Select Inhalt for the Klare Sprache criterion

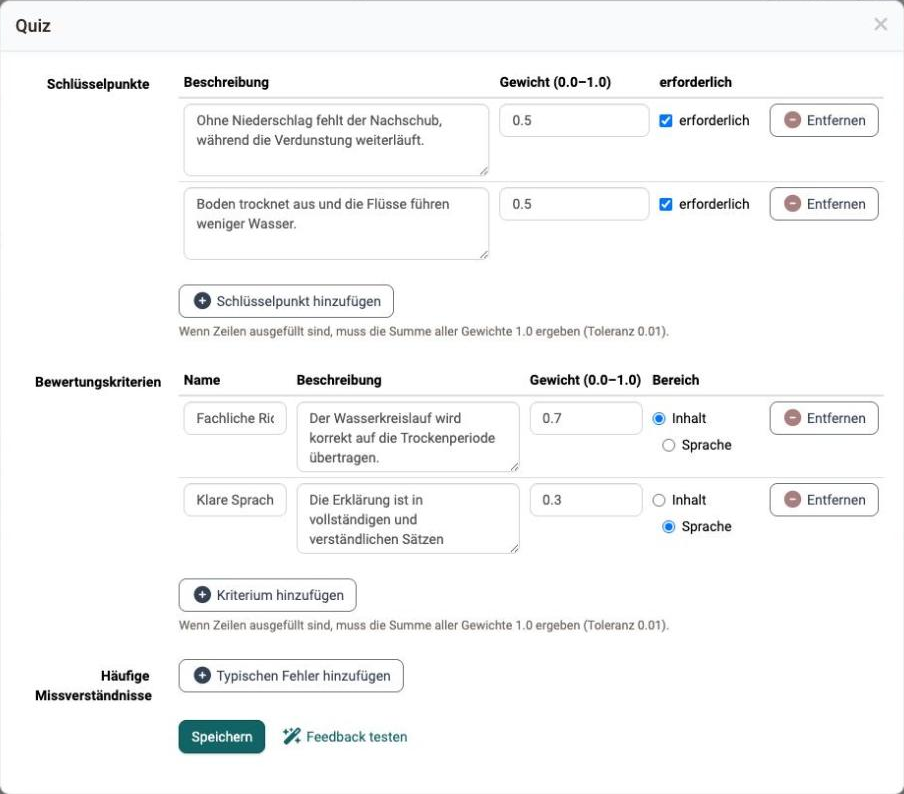coord(658,500)
